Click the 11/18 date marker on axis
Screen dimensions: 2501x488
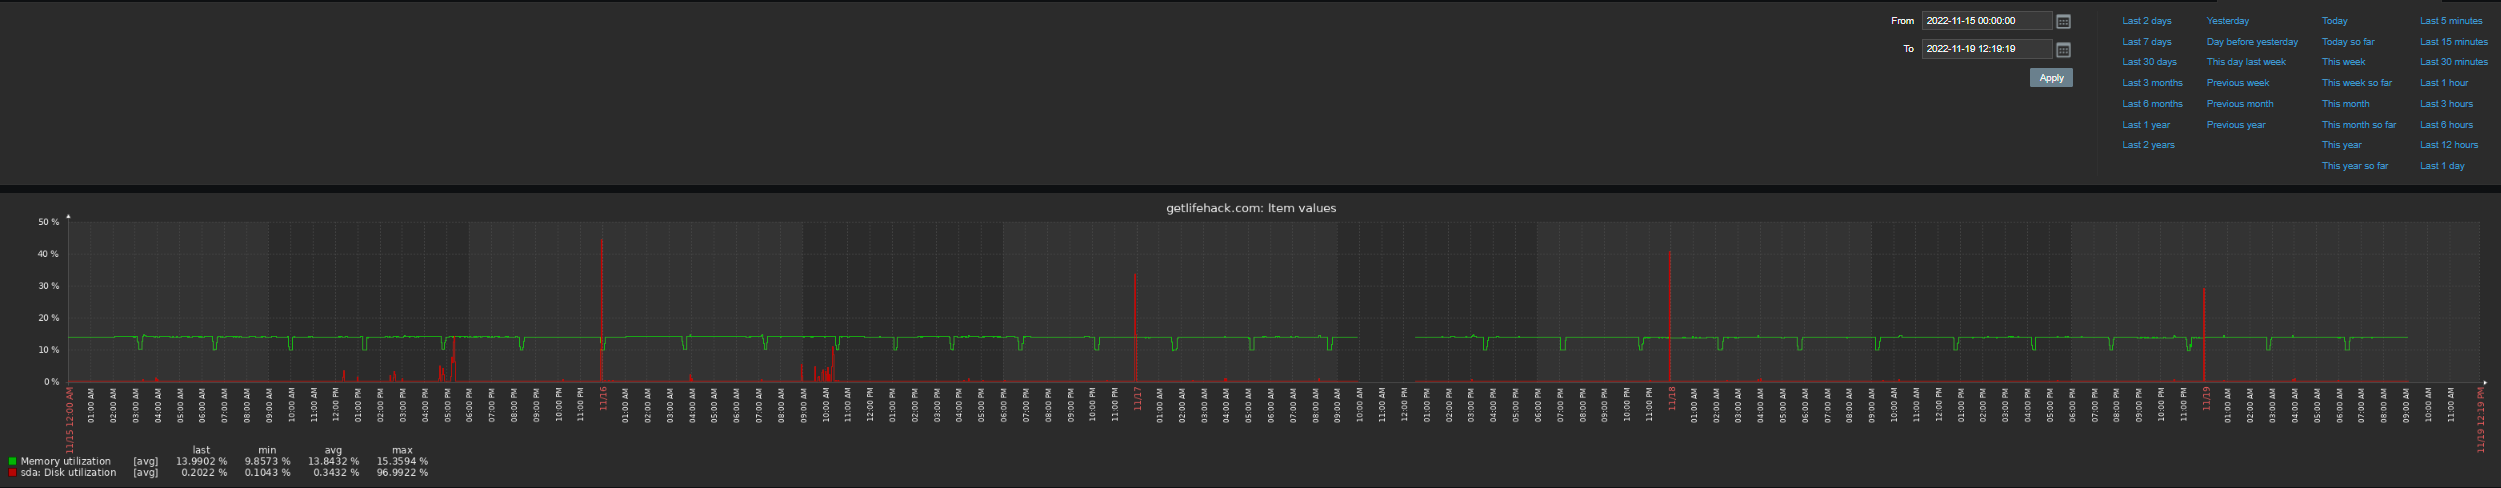[1671, 399]
